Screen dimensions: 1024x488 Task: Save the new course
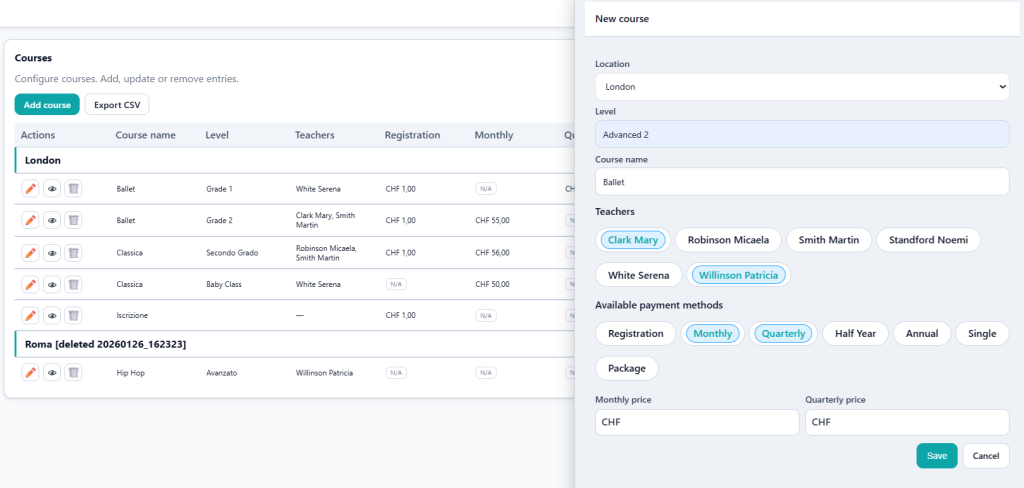point(936,456)
